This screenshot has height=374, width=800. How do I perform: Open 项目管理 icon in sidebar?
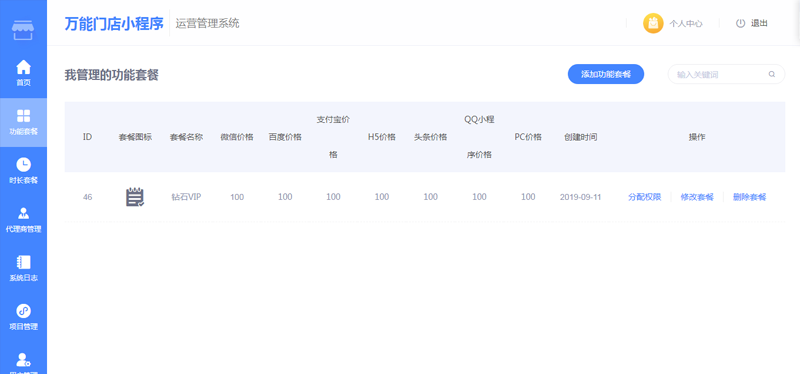[x=23, y=311]
